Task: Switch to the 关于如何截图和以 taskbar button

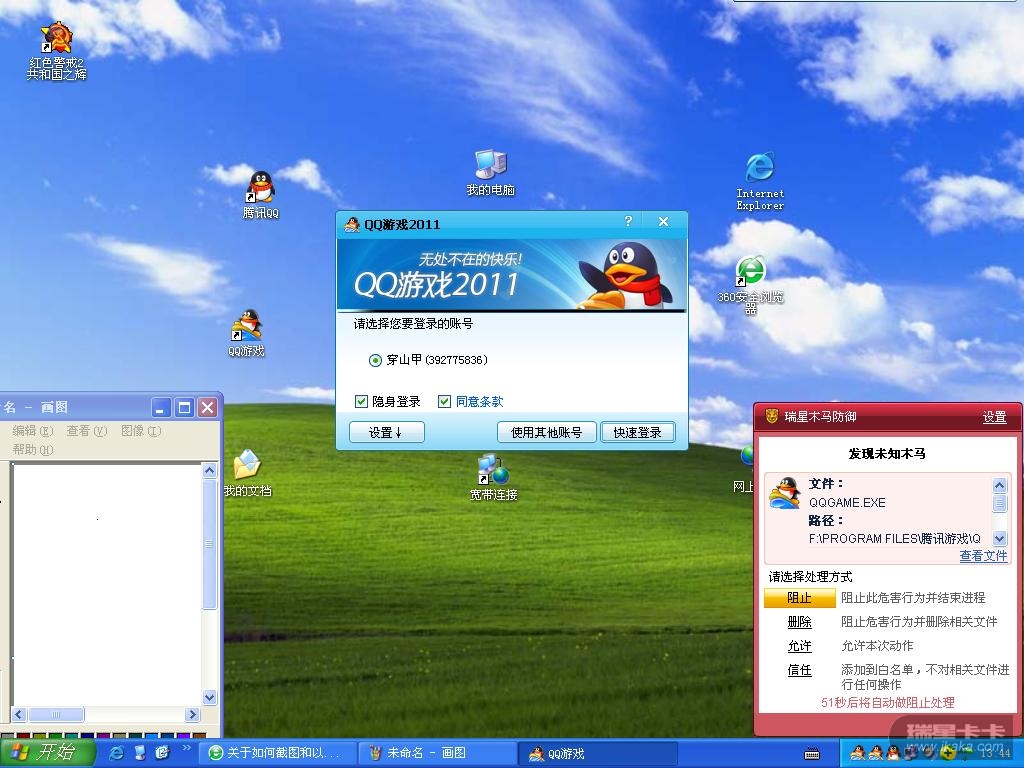Action: (x=278, y=753)
